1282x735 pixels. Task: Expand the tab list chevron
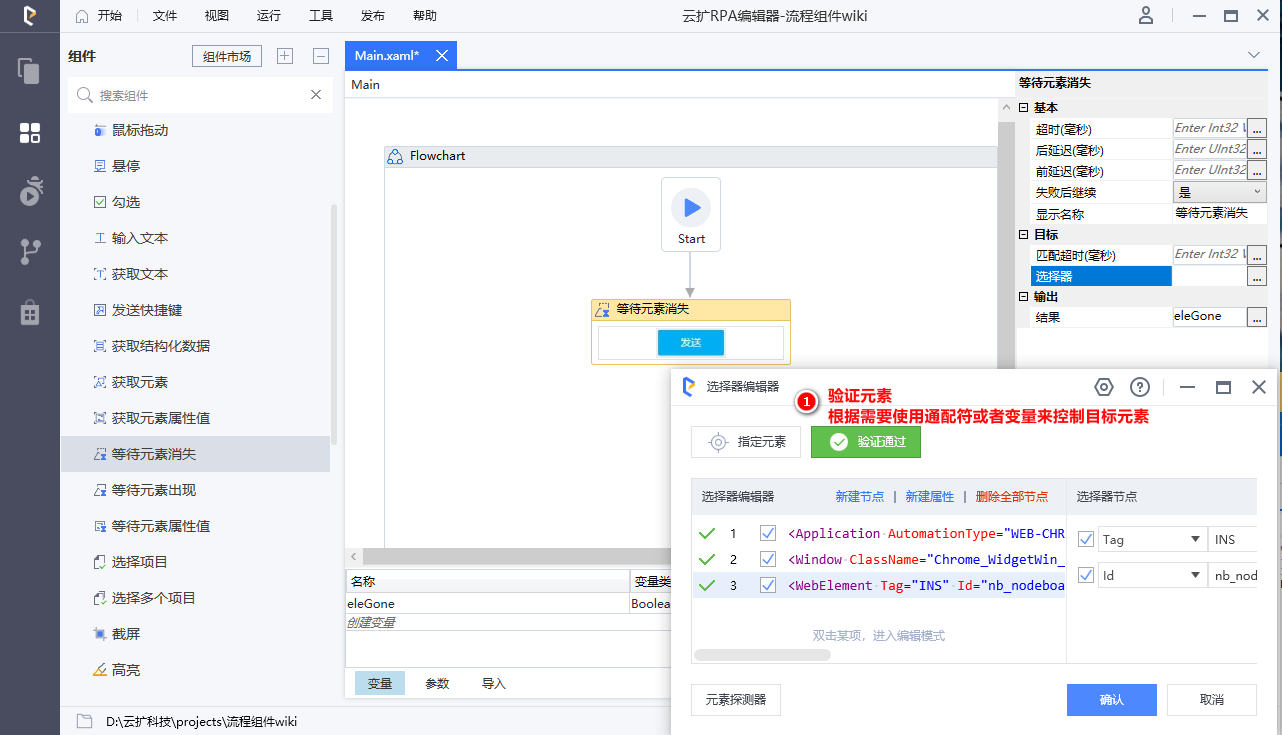(x=1254, y=55)
